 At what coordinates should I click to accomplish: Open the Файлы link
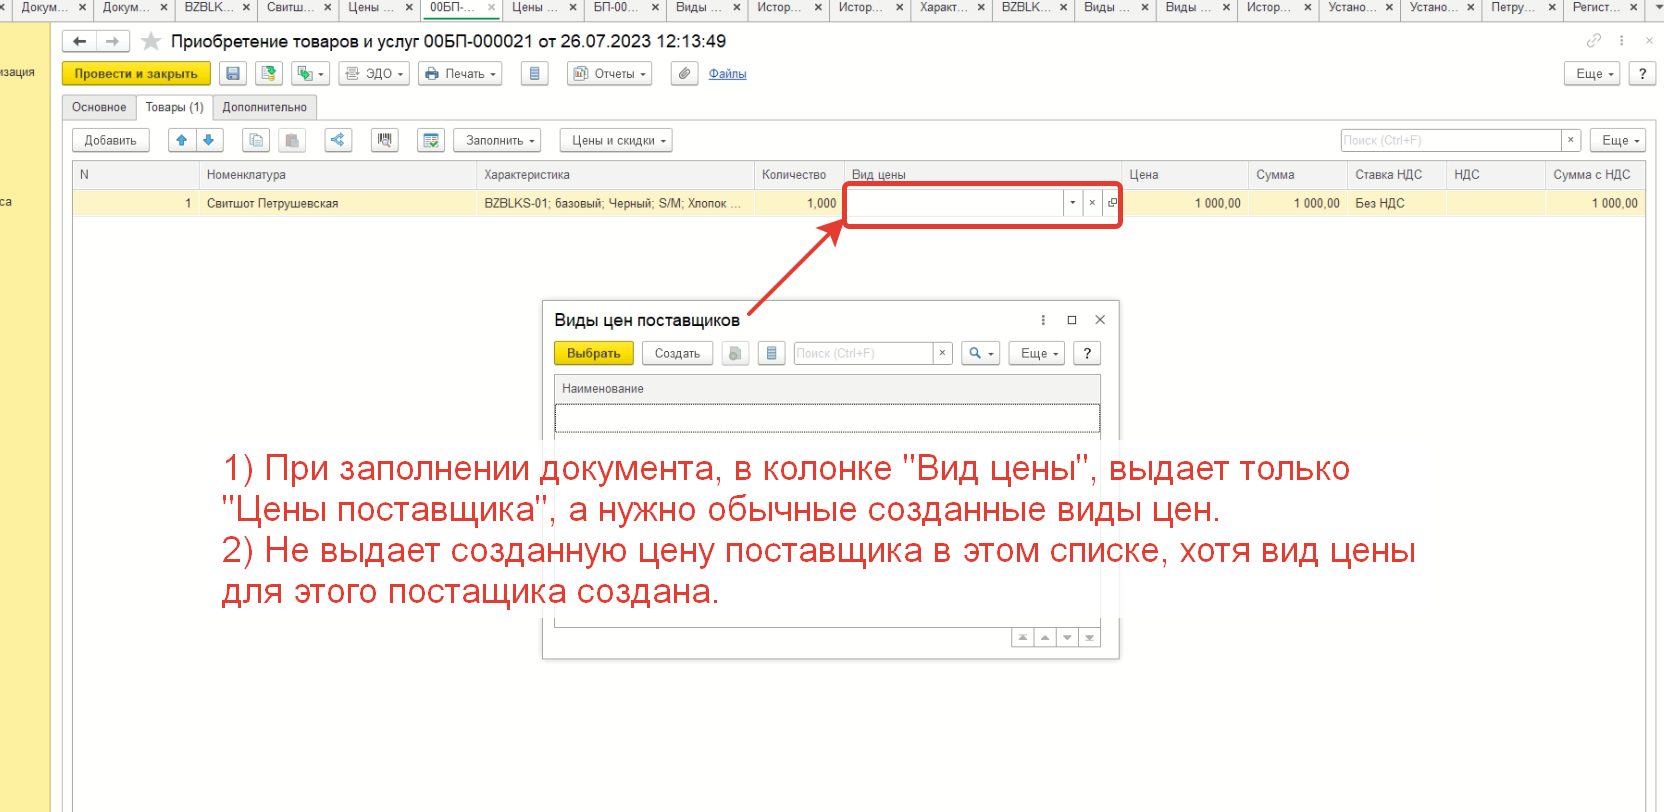point(727,74)
